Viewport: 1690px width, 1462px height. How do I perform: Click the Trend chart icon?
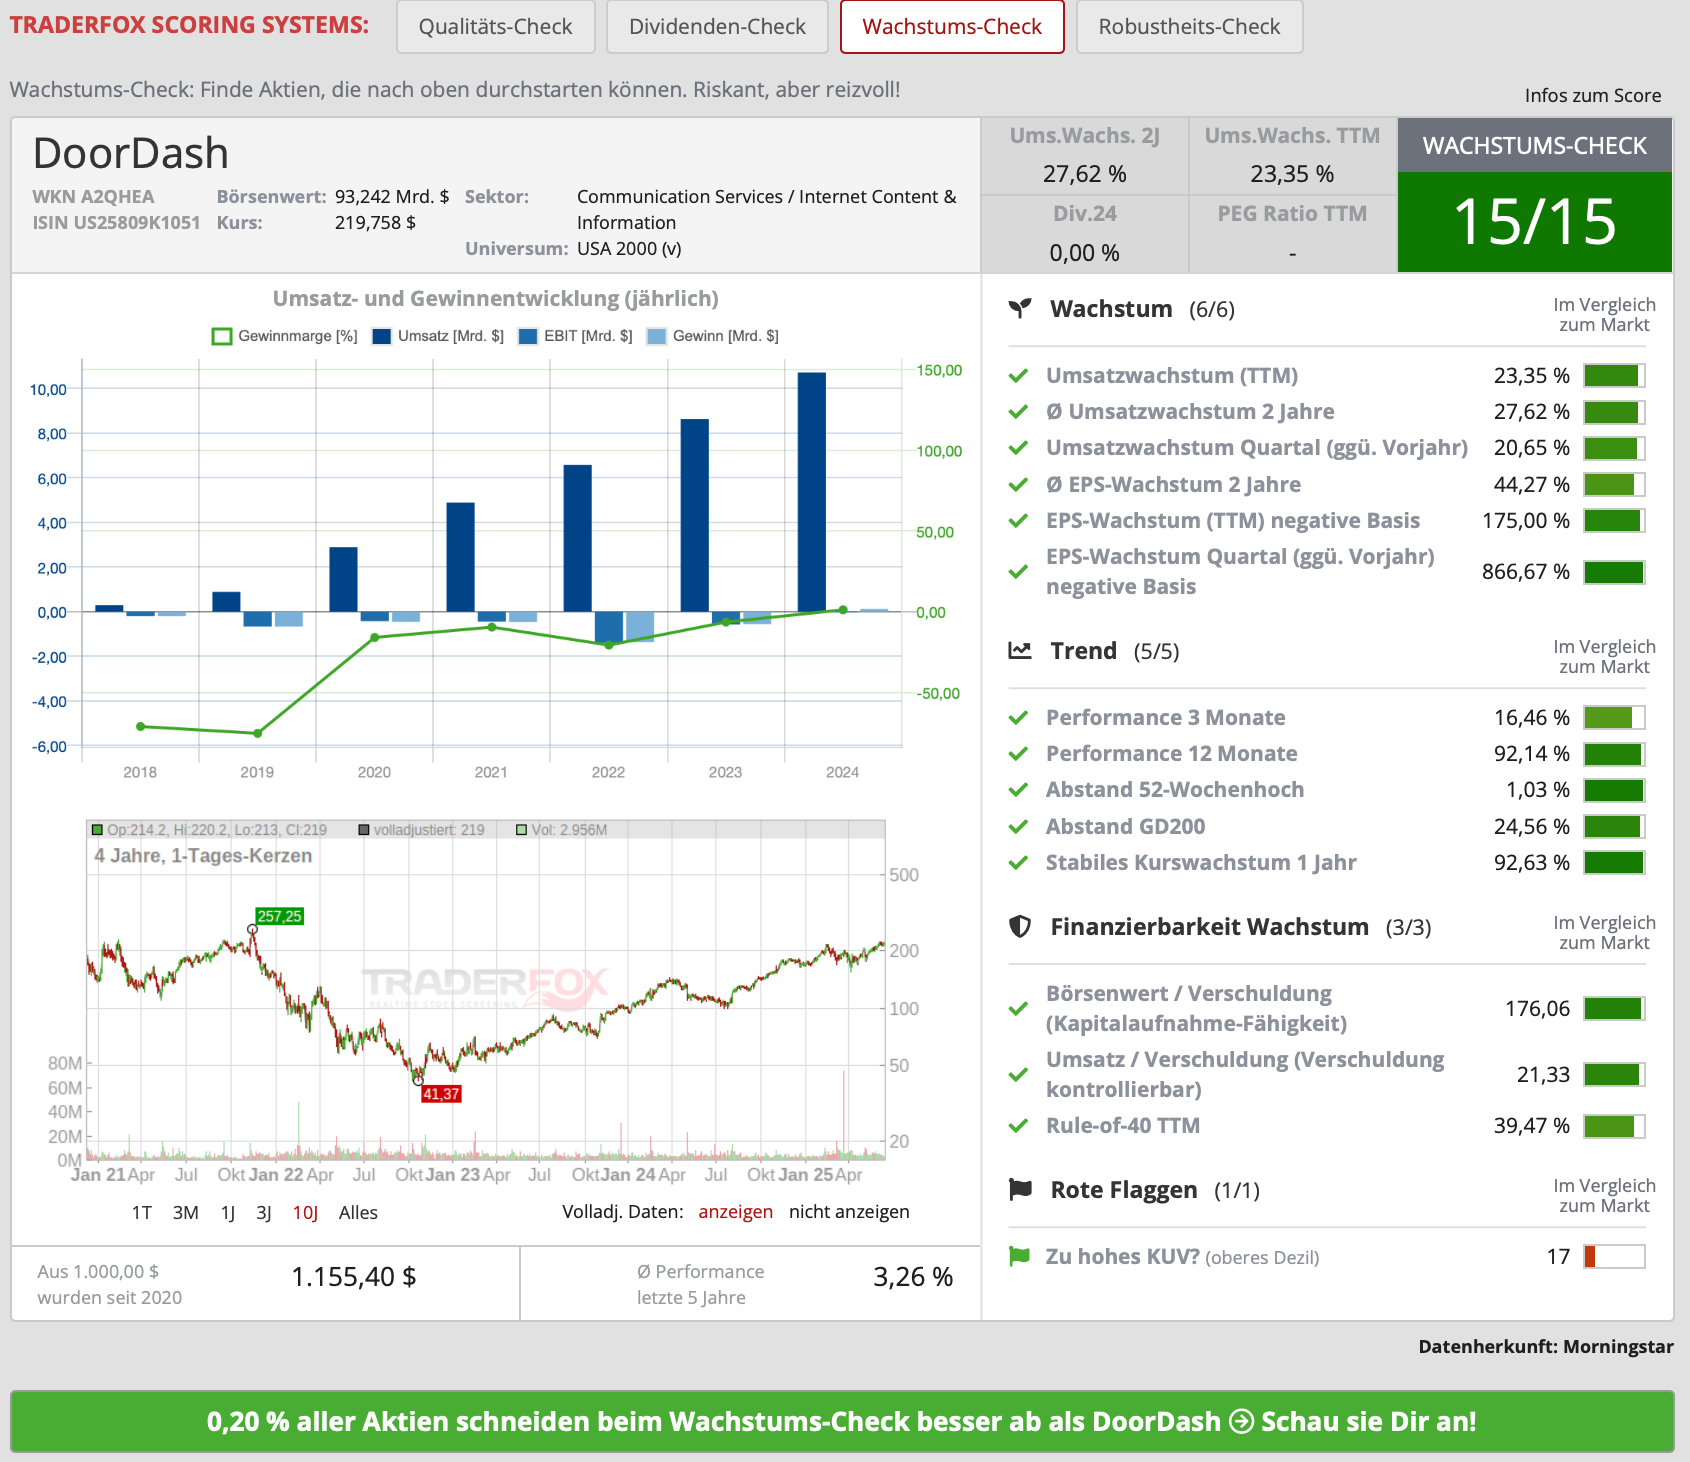point(1020,651)
